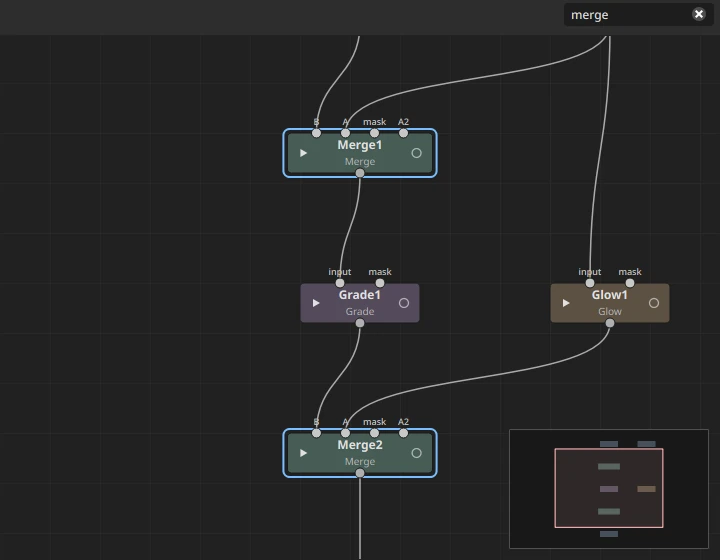Toggle the circle indicator on Grade1

click(404, 303)
